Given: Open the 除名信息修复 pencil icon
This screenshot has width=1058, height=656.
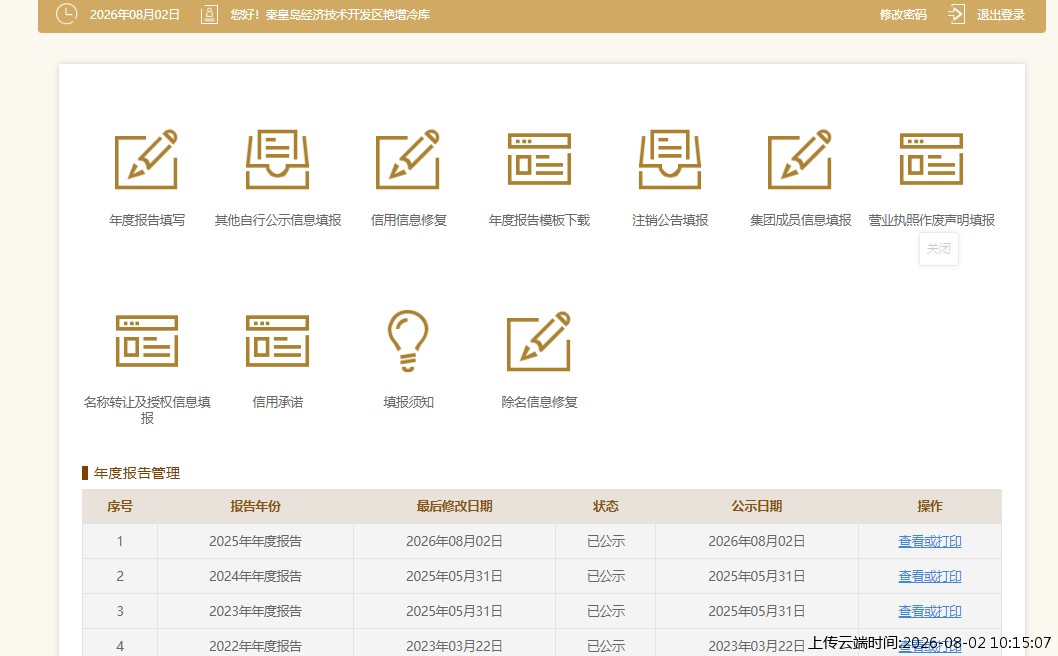Looking at the screenshot, I should coord(539,341).
